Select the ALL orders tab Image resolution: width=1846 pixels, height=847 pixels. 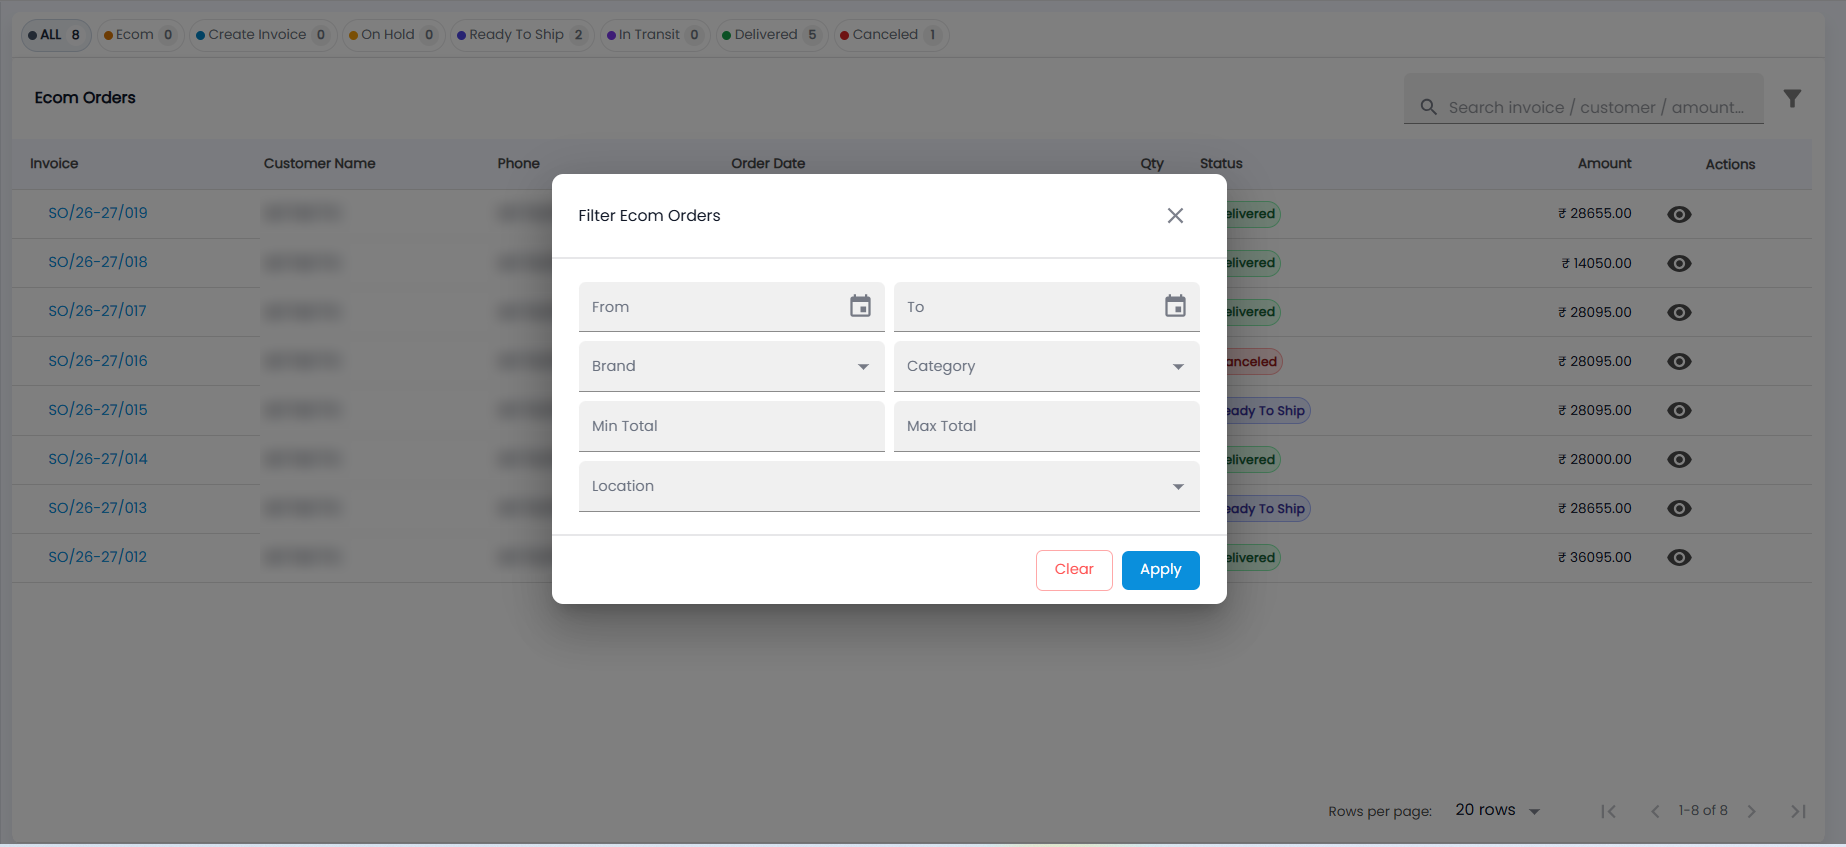point(56,35)
